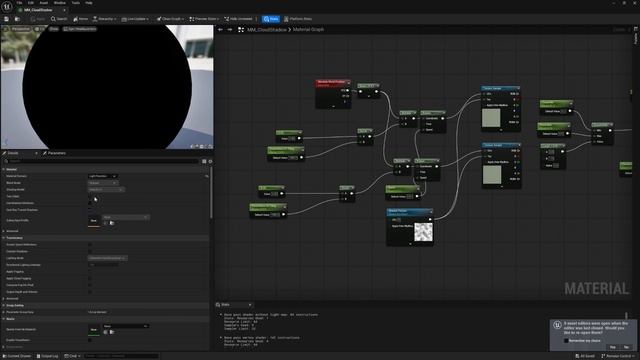
Task: Save the material with the save icon
Action: 7,19
